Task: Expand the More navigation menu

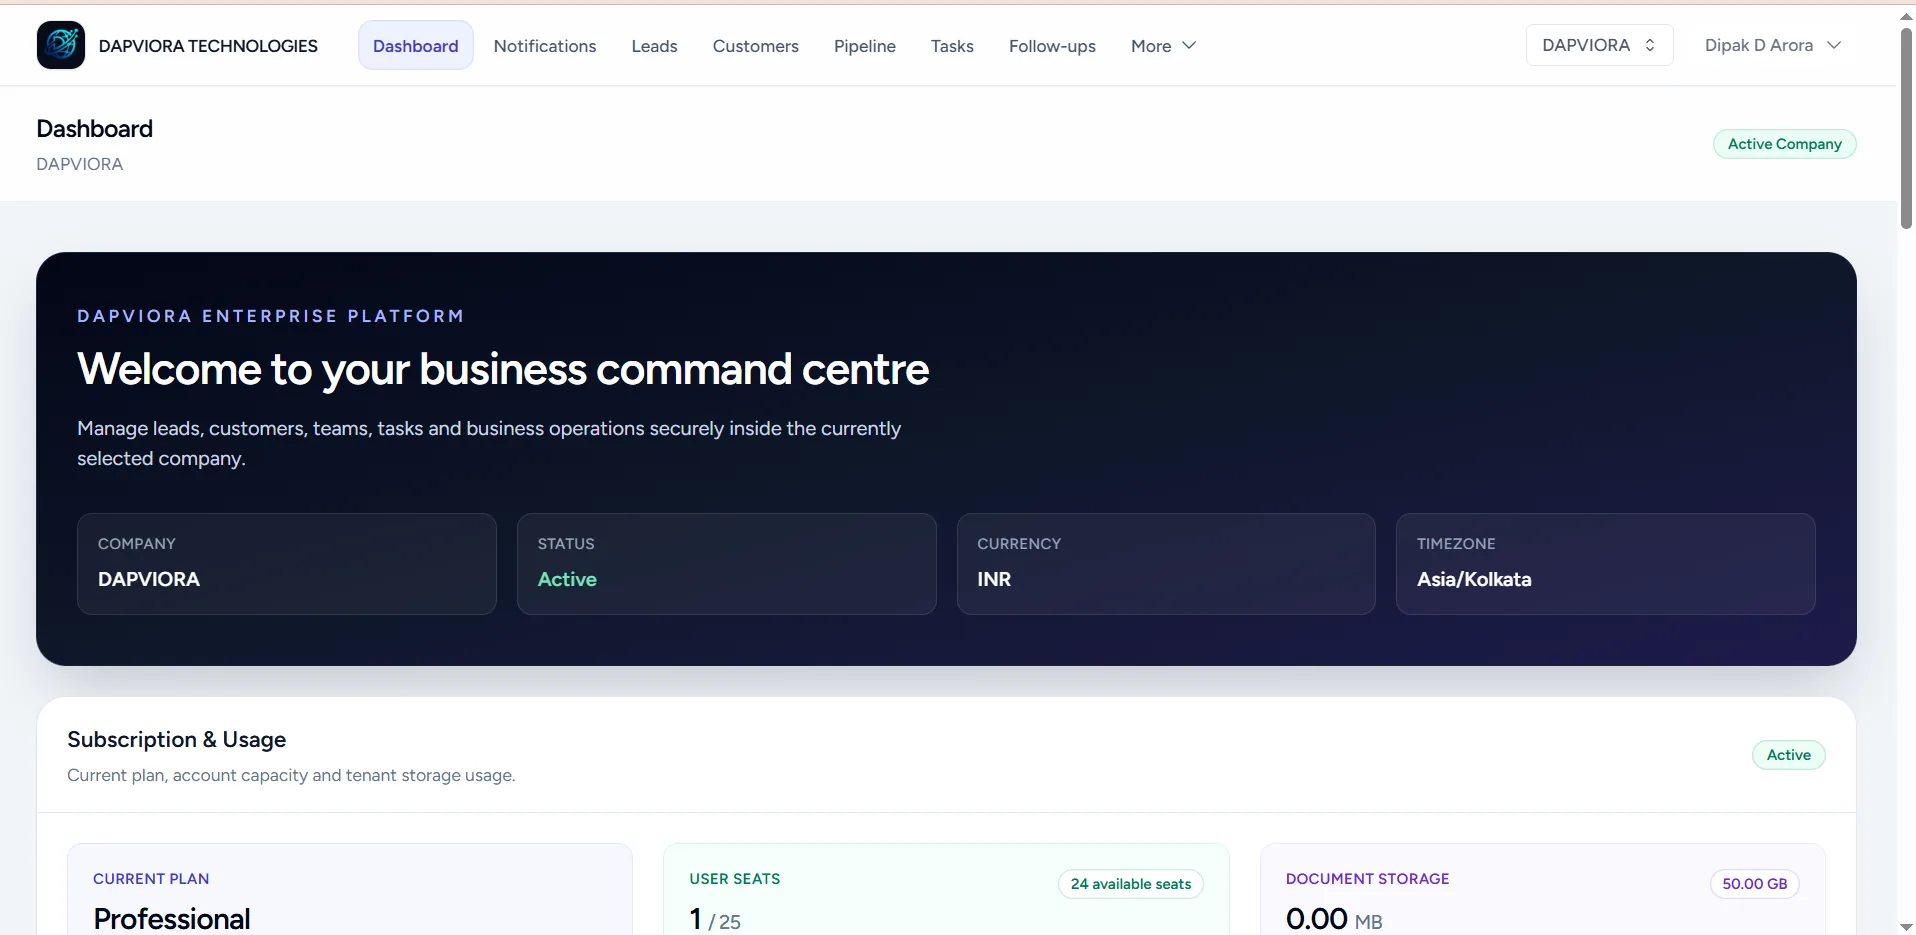Action: coord(1163,46)
